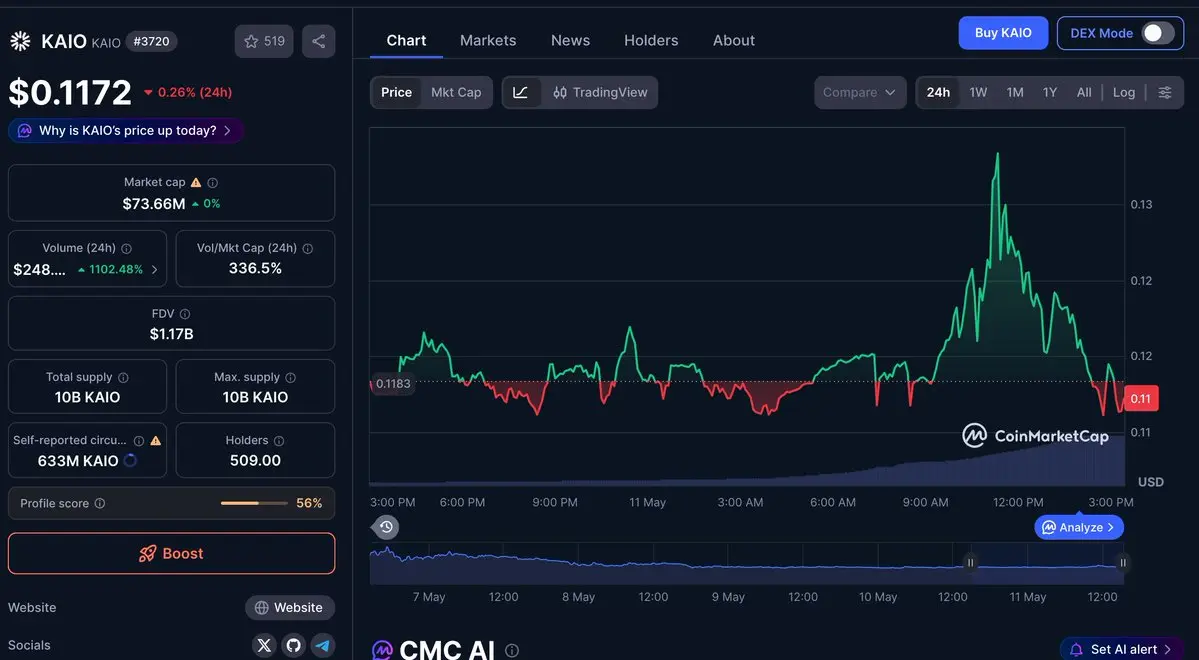Select the 24h time range
Image resolution: width=1199 pixels, height=660 pixels.
[x=938, y=93]
